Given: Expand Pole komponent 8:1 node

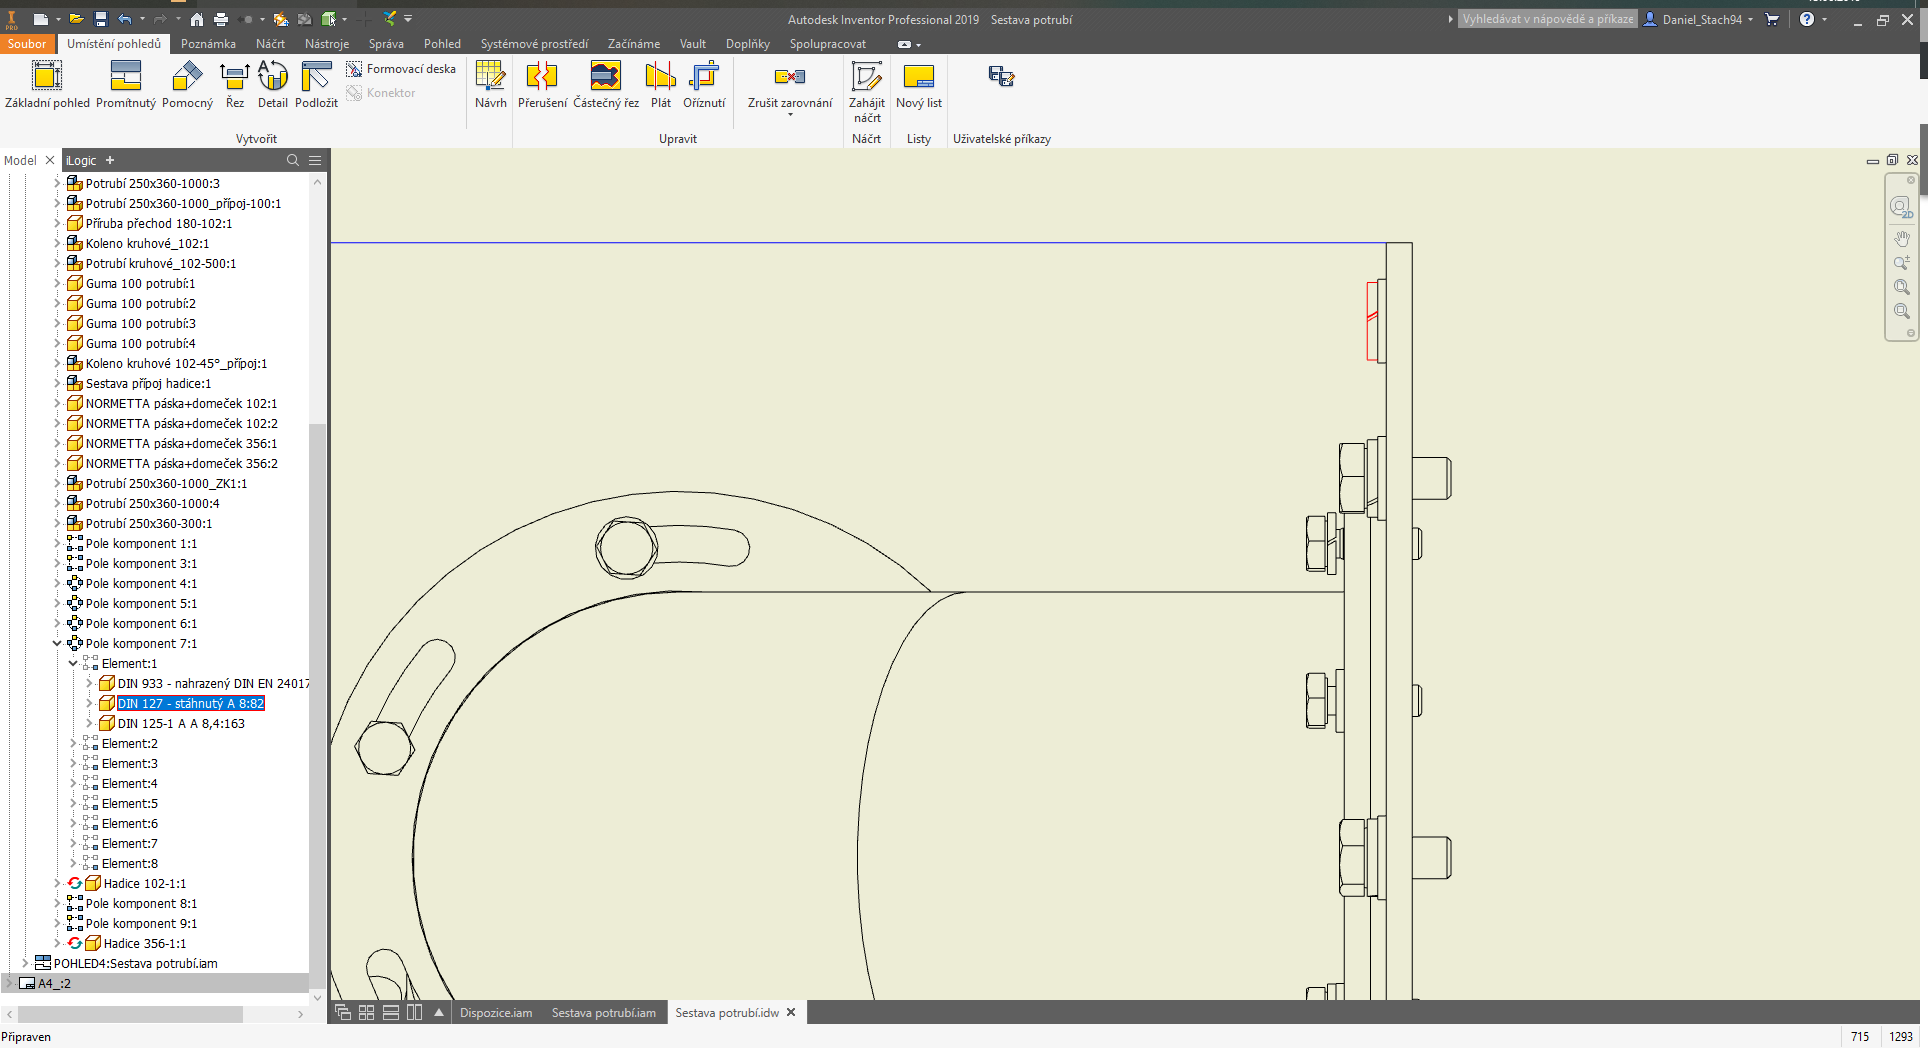Looking at the screenshot, I should 57,903.
